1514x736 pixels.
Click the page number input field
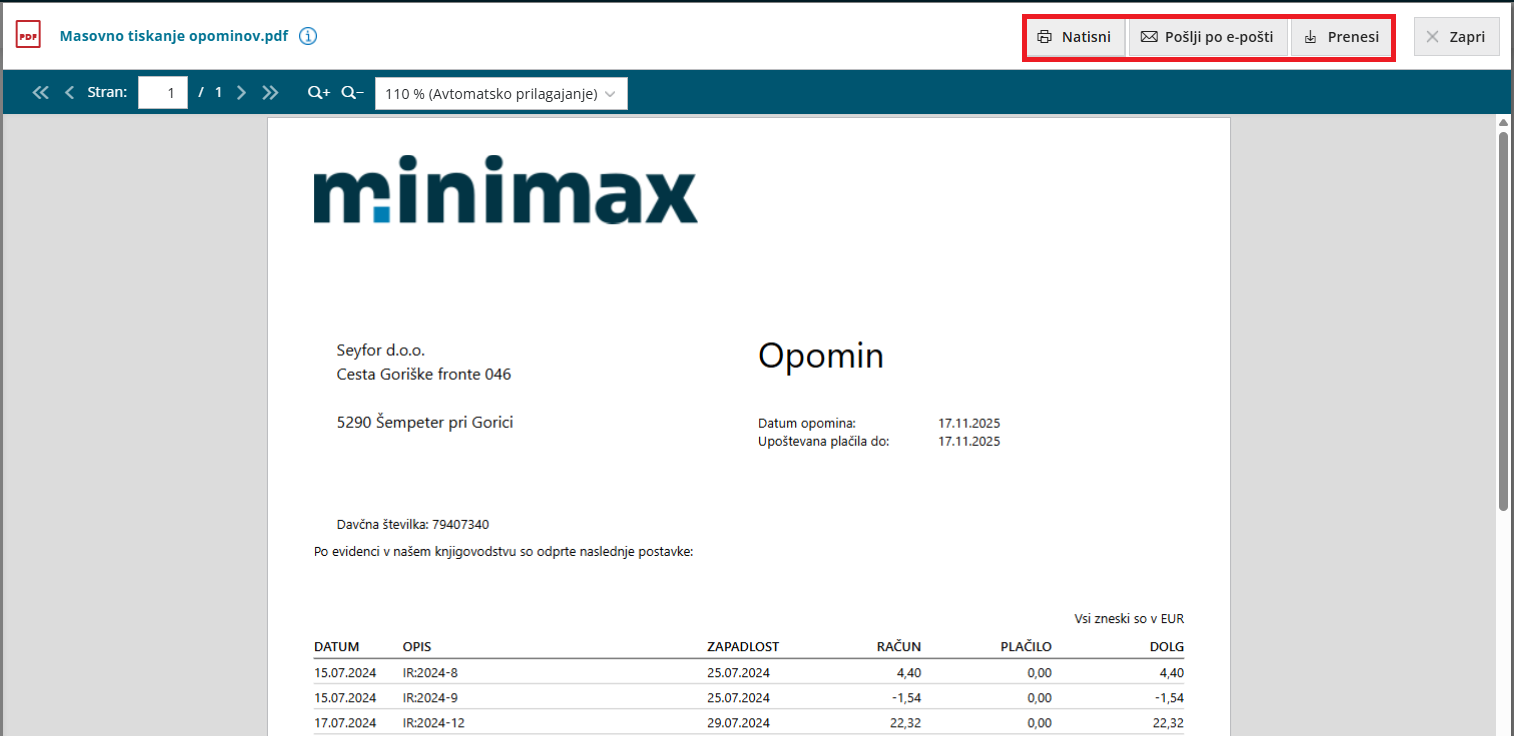[164, 93]
